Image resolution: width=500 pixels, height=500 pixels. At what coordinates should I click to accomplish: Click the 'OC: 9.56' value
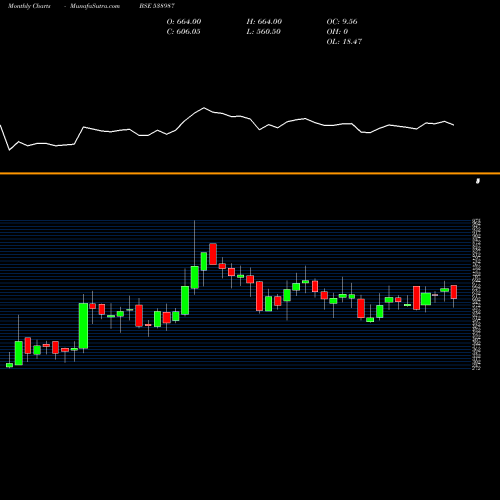[342, 22]
